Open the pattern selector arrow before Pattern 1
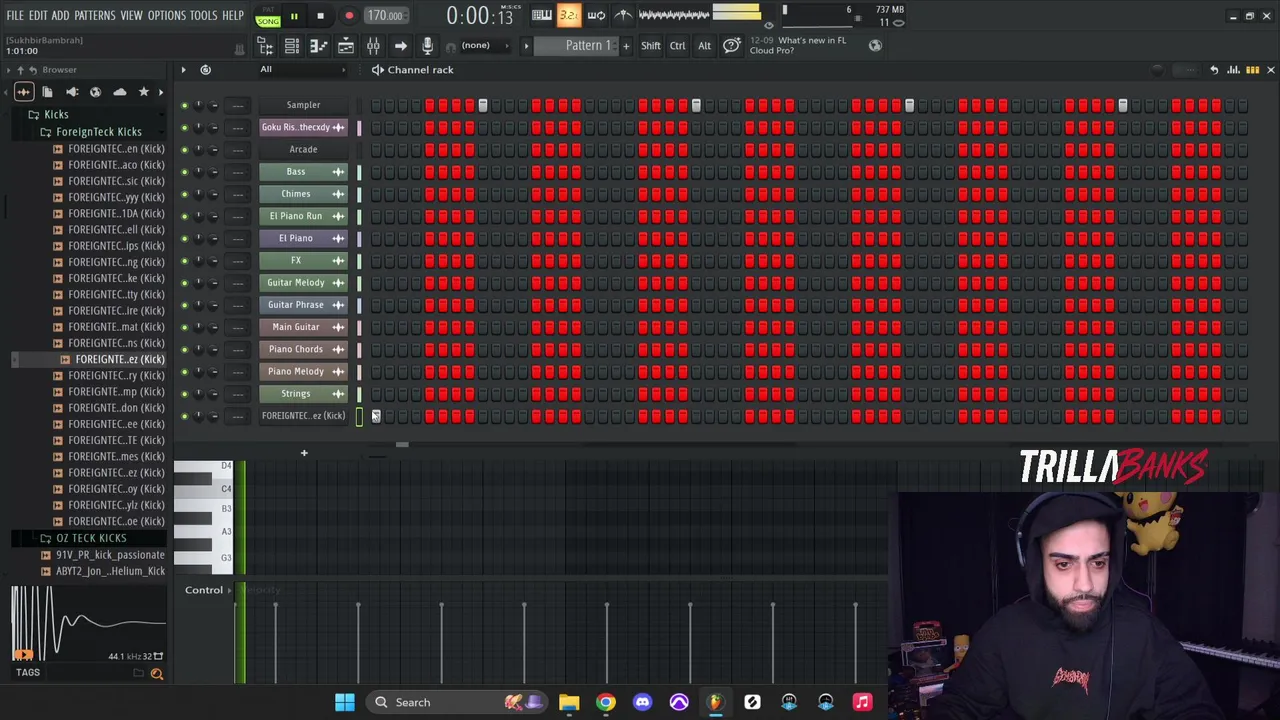 (x=526, y=46)
